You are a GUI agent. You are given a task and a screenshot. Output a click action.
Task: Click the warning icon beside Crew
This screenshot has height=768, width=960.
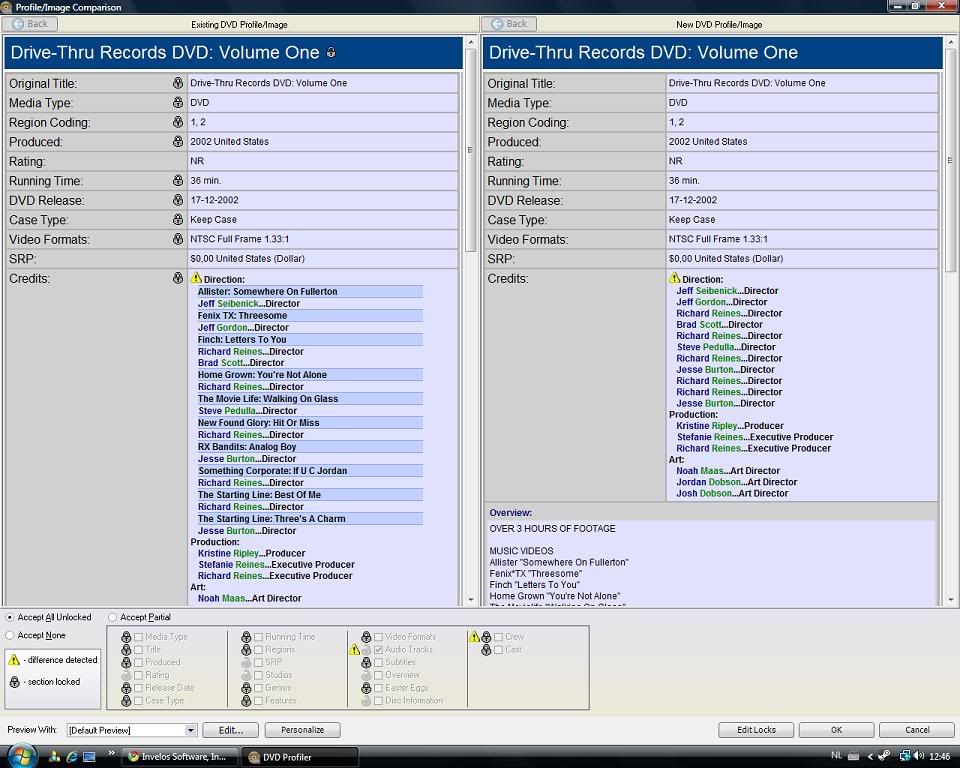pyautogui.click(x=474, y=636)
